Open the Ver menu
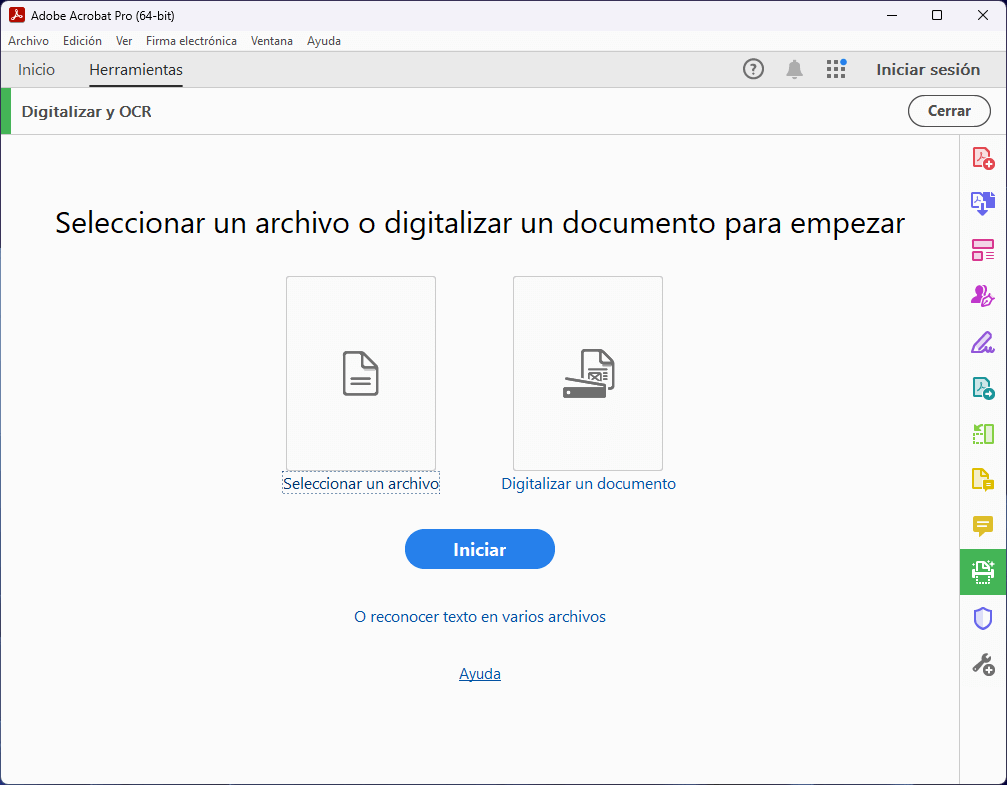Viewport: 1007px width, 785px height. pos(124,40)
